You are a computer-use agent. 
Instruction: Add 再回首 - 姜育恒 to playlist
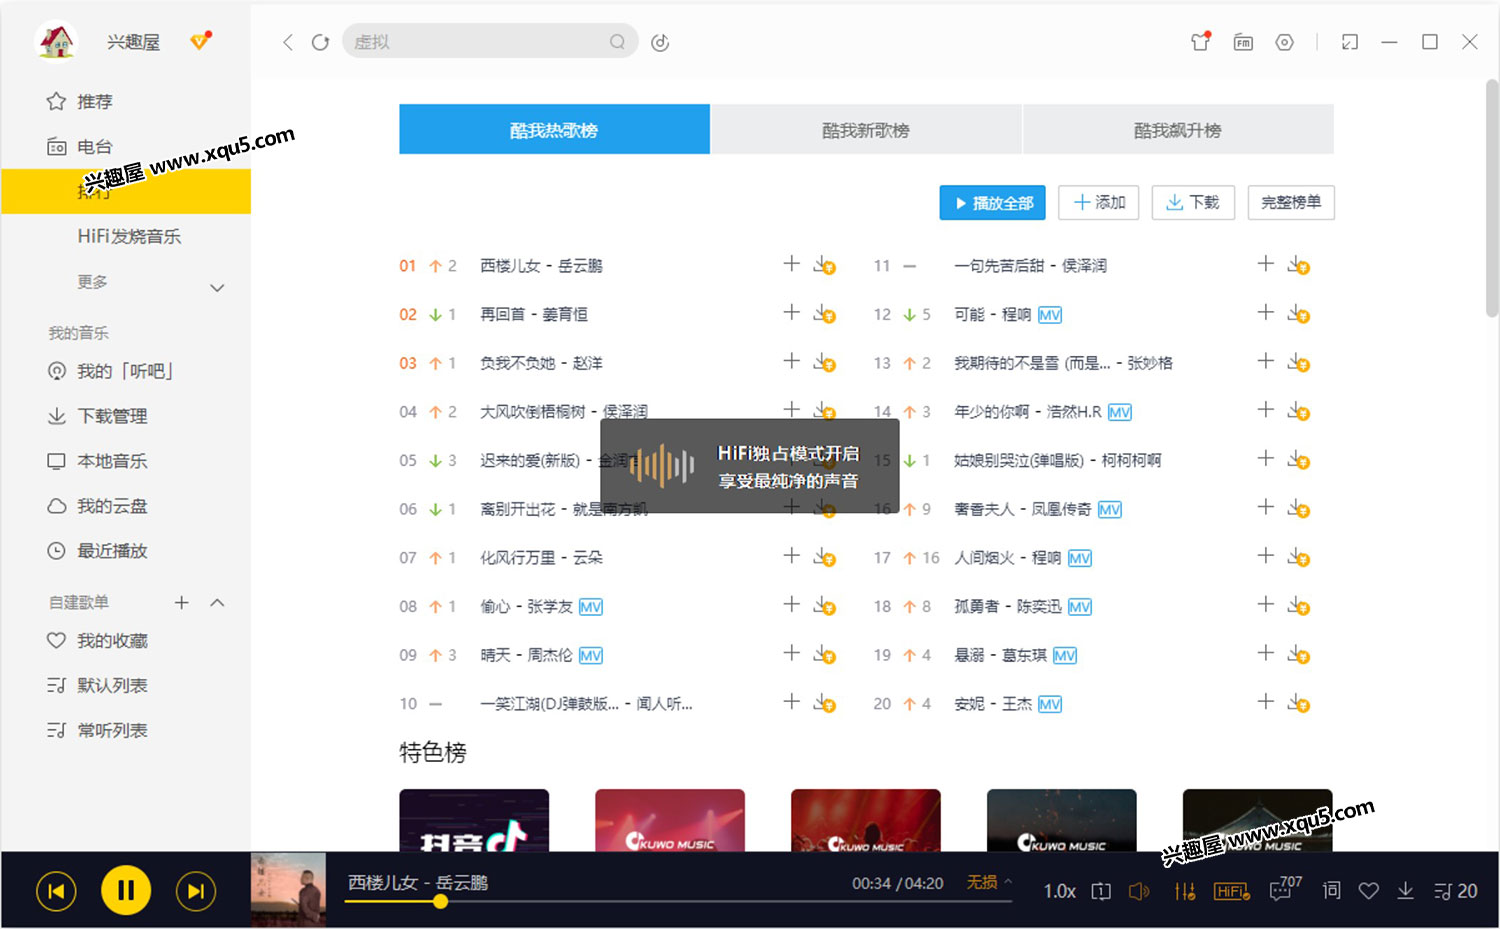point(791,312)
